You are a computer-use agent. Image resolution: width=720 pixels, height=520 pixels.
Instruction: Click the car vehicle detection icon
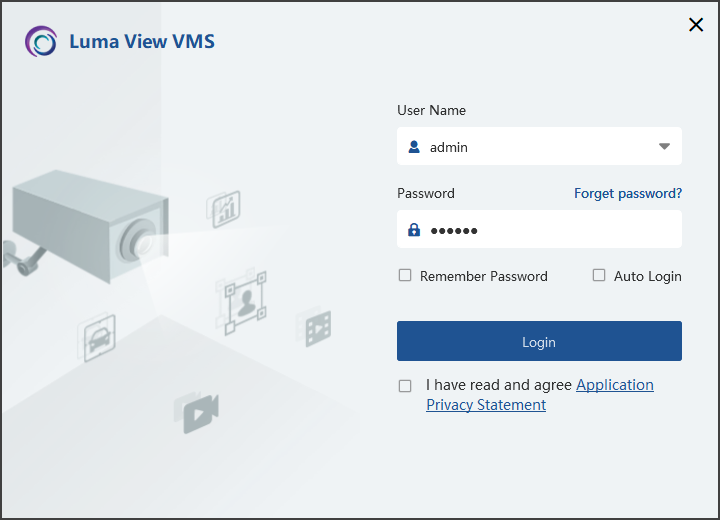pyautogui.click(x=97, y=337)
